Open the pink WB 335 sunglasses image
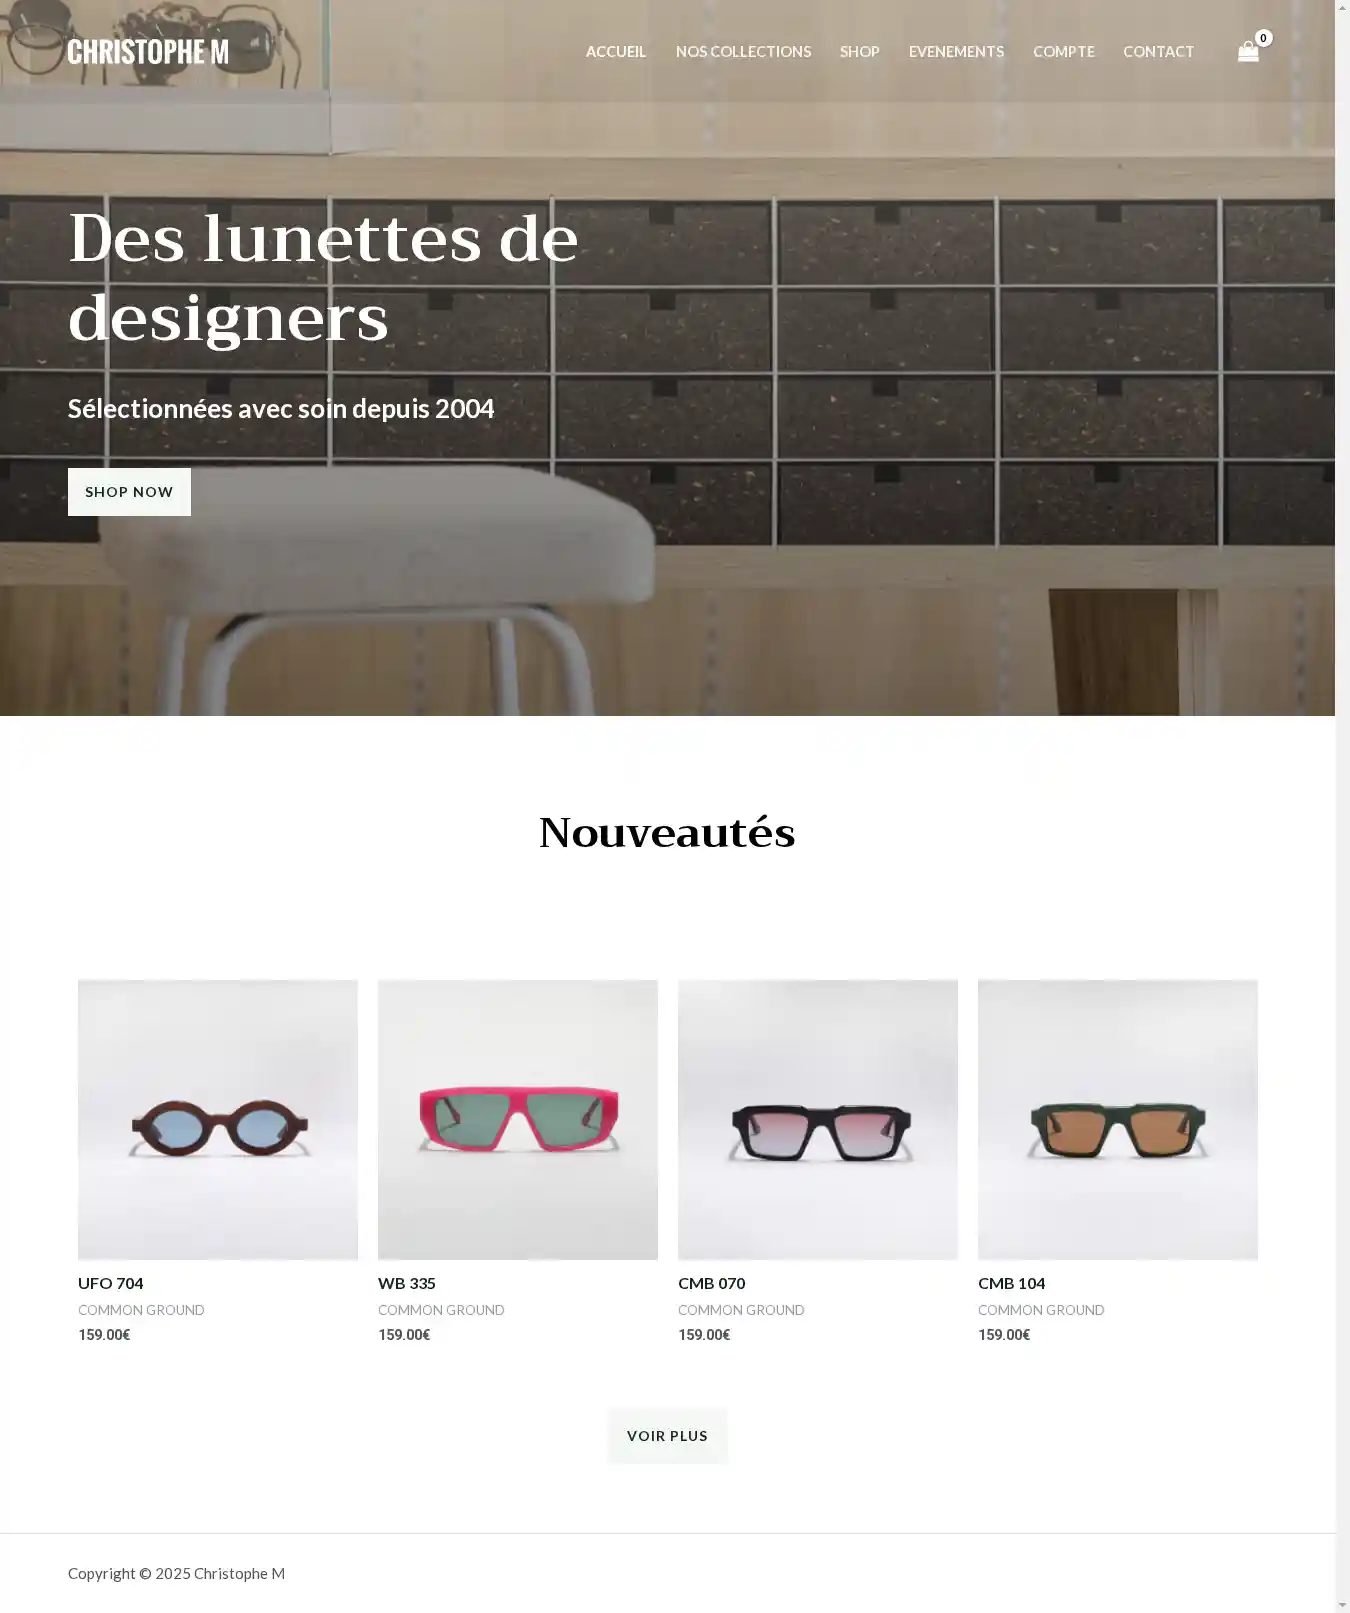This screenshot has width=1350, height=1613. (x=518, y=1120)
